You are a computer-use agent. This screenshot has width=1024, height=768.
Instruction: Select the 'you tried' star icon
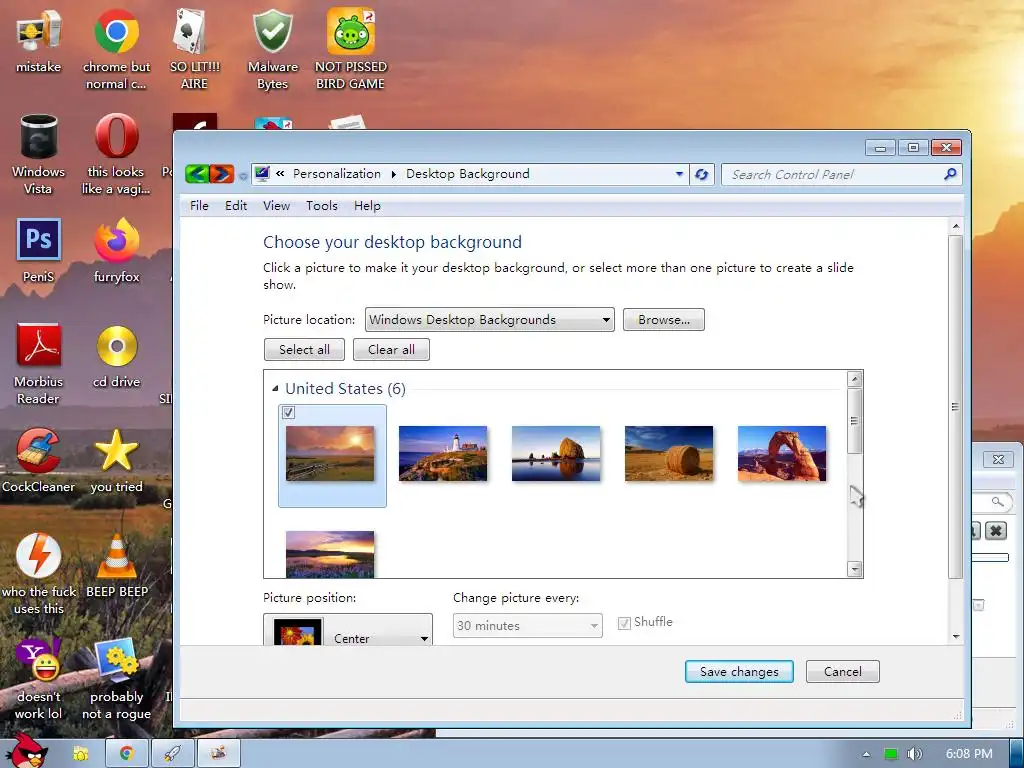[x=116, y=461]
